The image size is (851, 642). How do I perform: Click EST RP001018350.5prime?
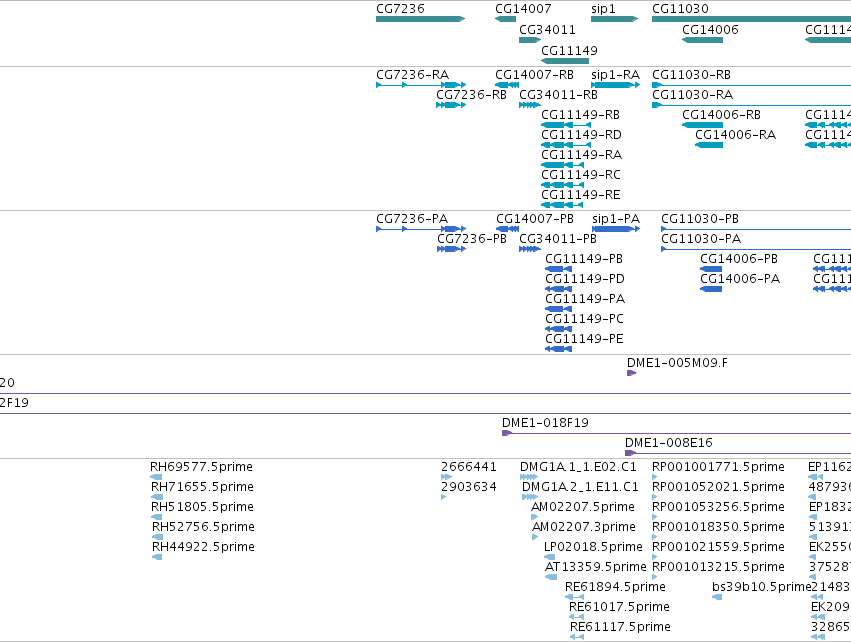click(655, 537)
